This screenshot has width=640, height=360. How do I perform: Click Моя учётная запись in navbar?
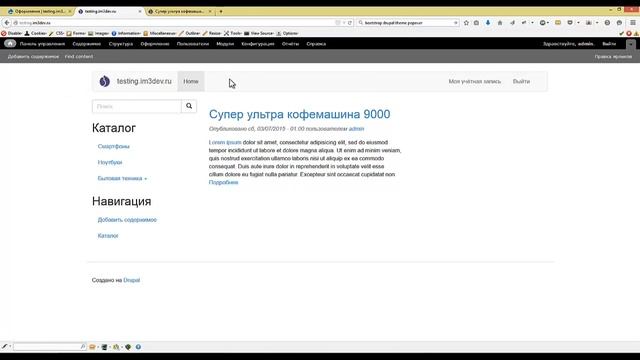coord(475,81)
